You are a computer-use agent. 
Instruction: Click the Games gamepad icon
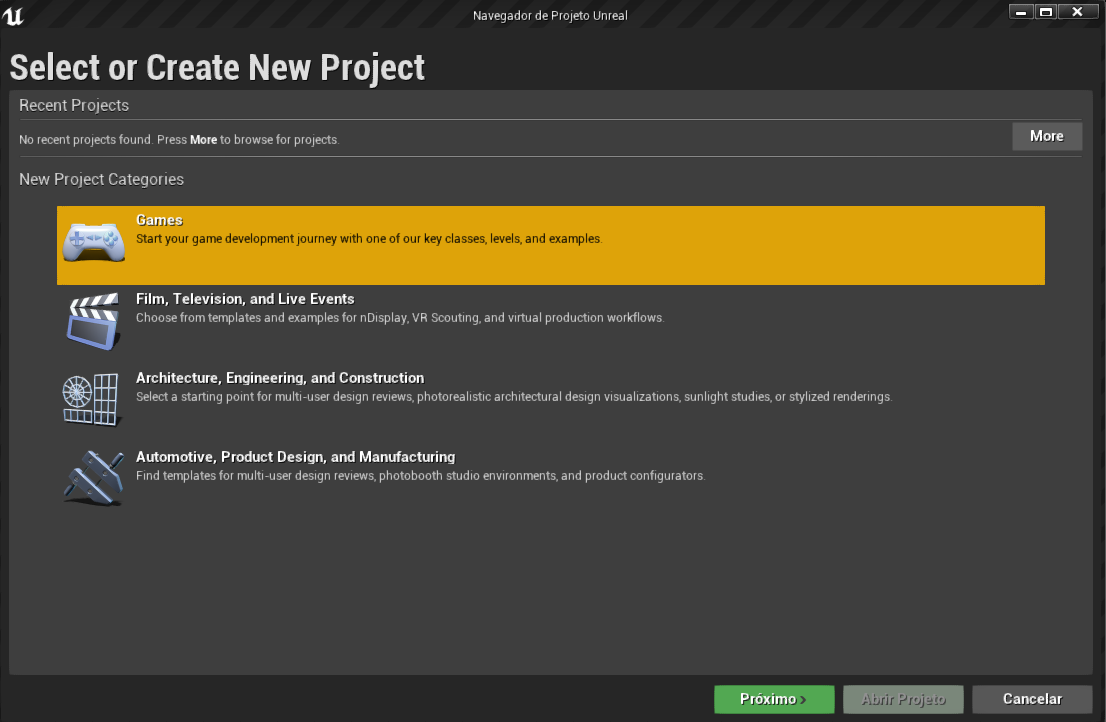point(94,243)
